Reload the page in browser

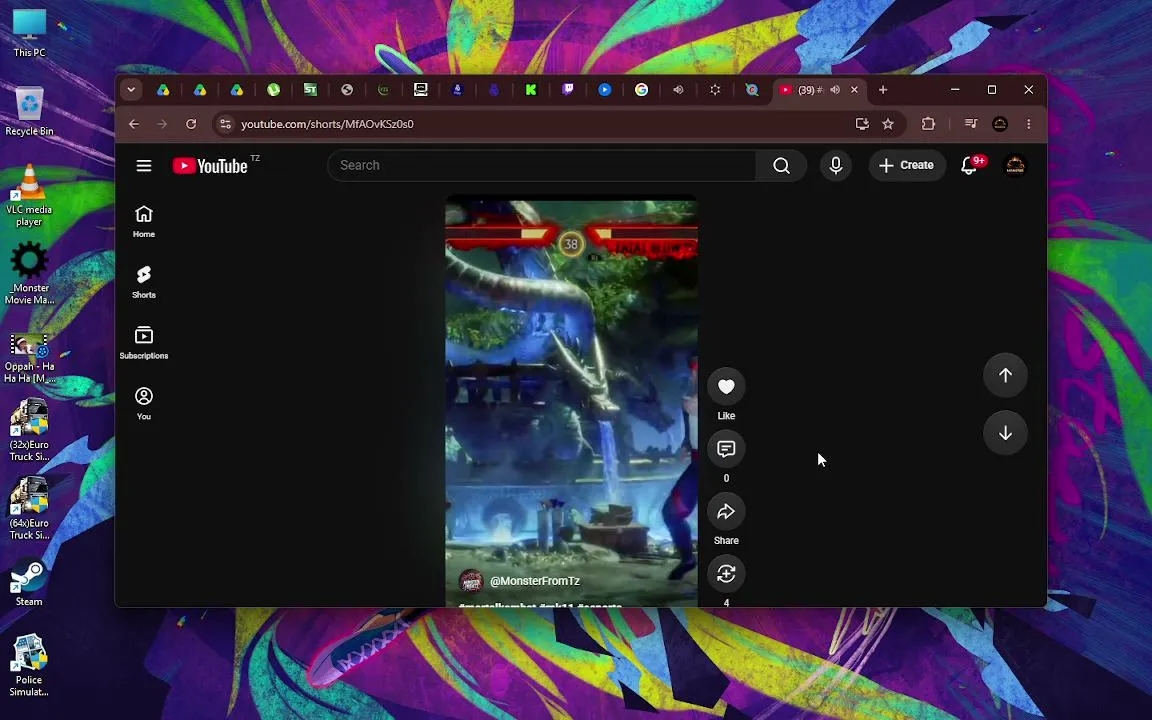pyautogui.click(x=191, y=124)
